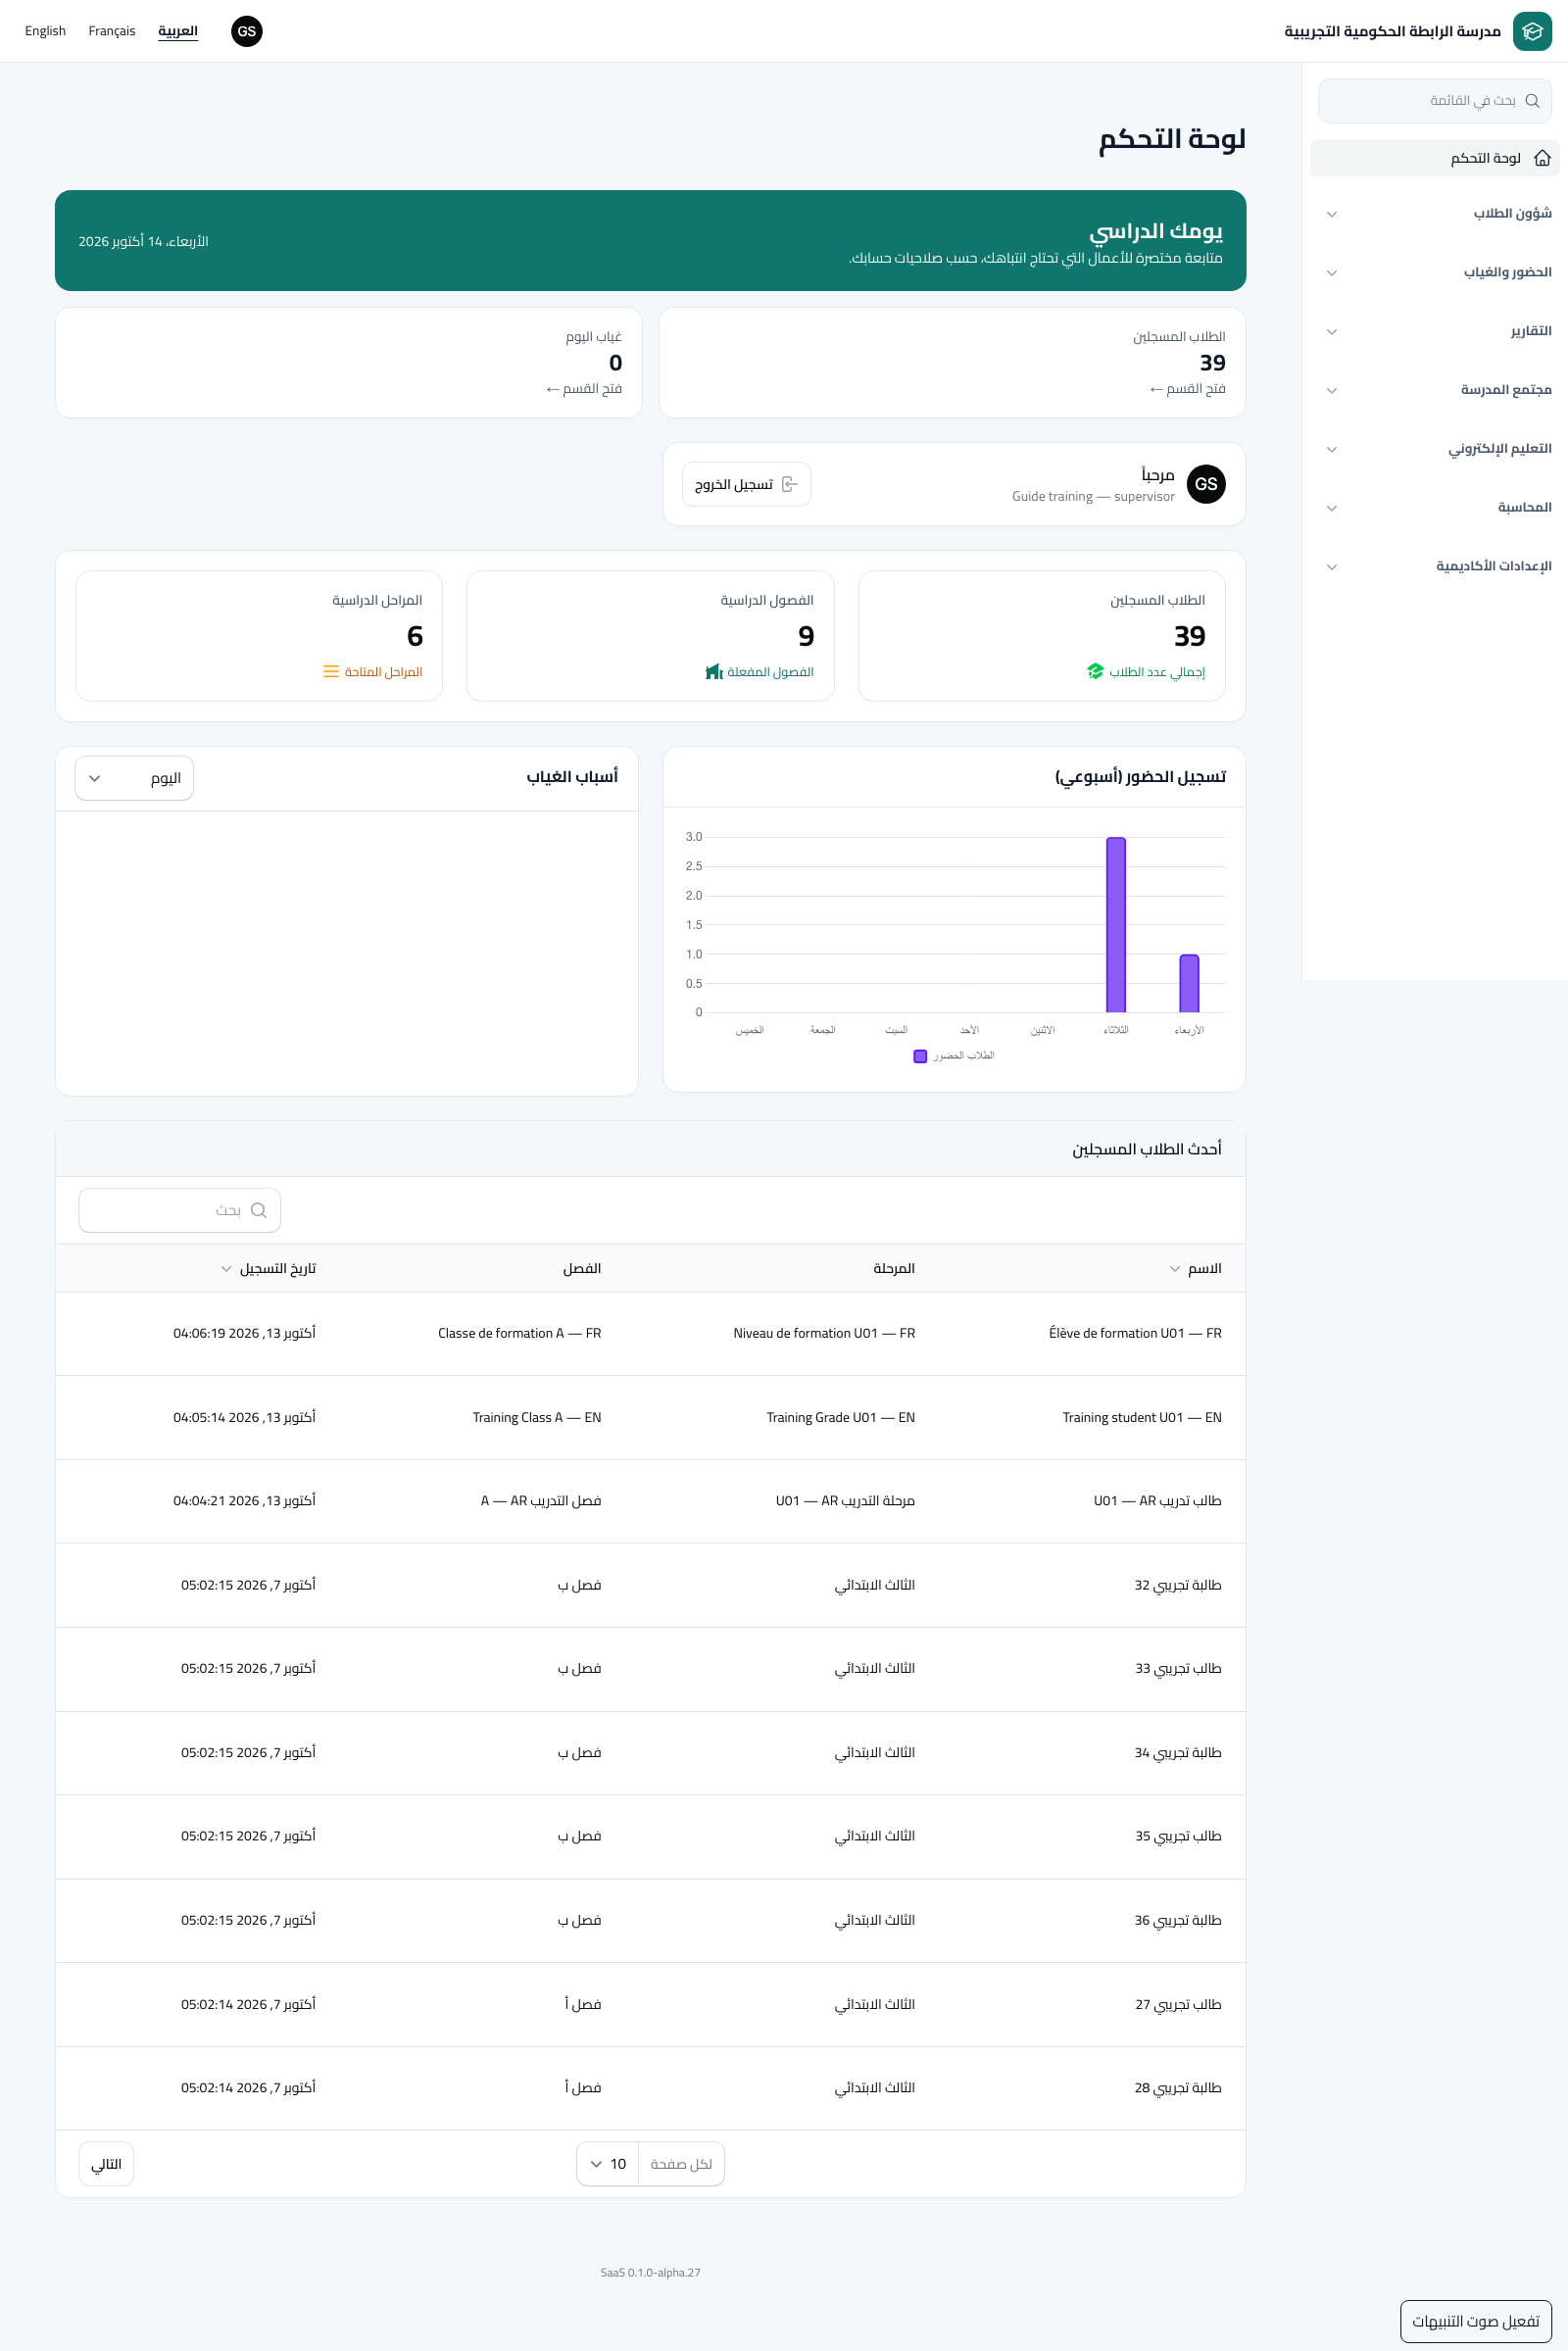Click تفعيل صوت التنبيهات button

[1475, 2321]
